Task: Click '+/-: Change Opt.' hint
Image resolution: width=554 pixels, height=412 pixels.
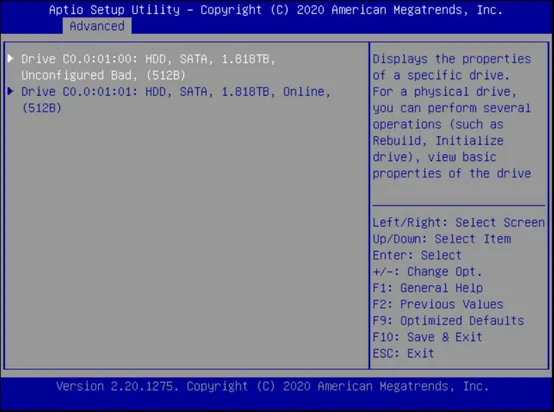Action: [428, 271]
